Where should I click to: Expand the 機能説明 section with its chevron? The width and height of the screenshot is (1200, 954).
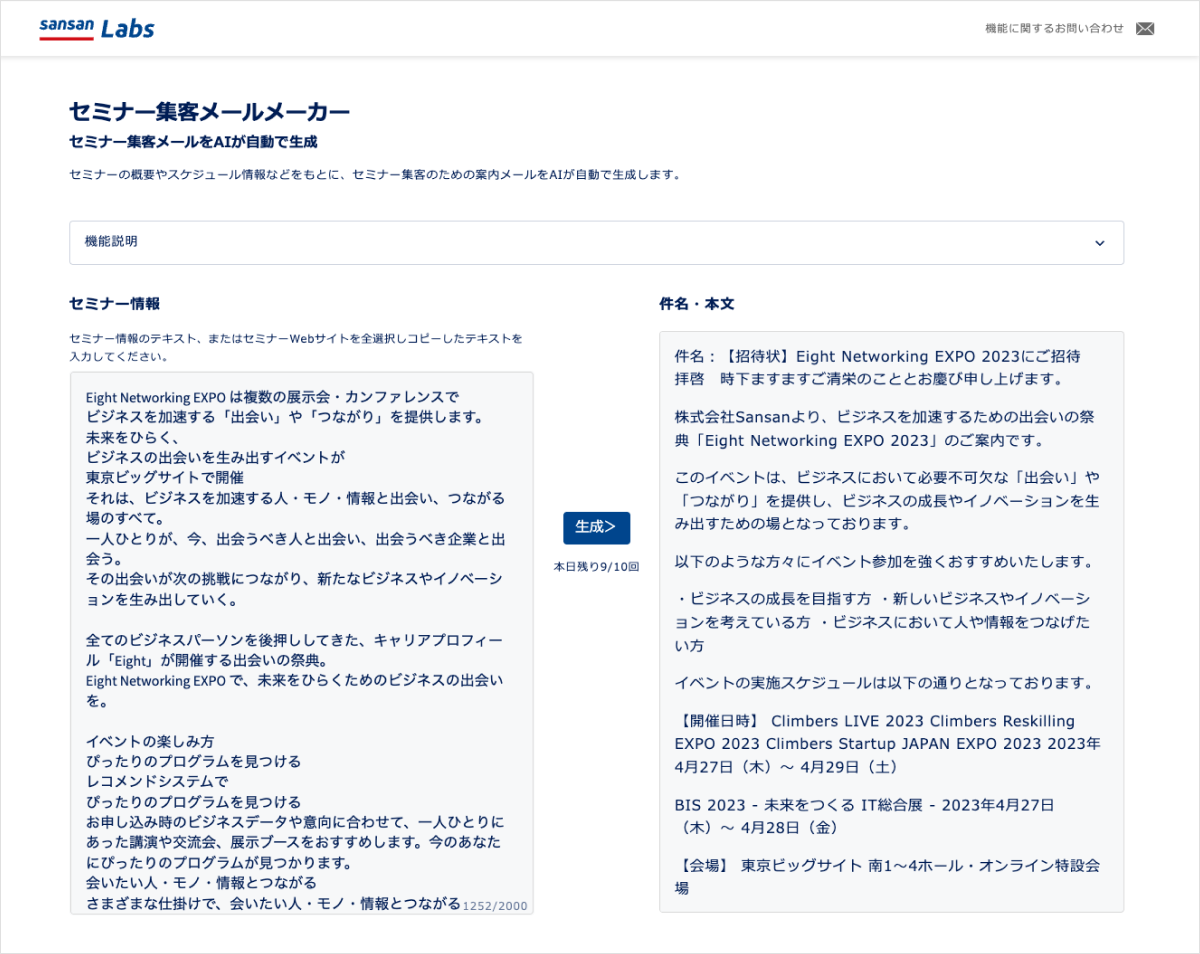tap(1100, 243)
